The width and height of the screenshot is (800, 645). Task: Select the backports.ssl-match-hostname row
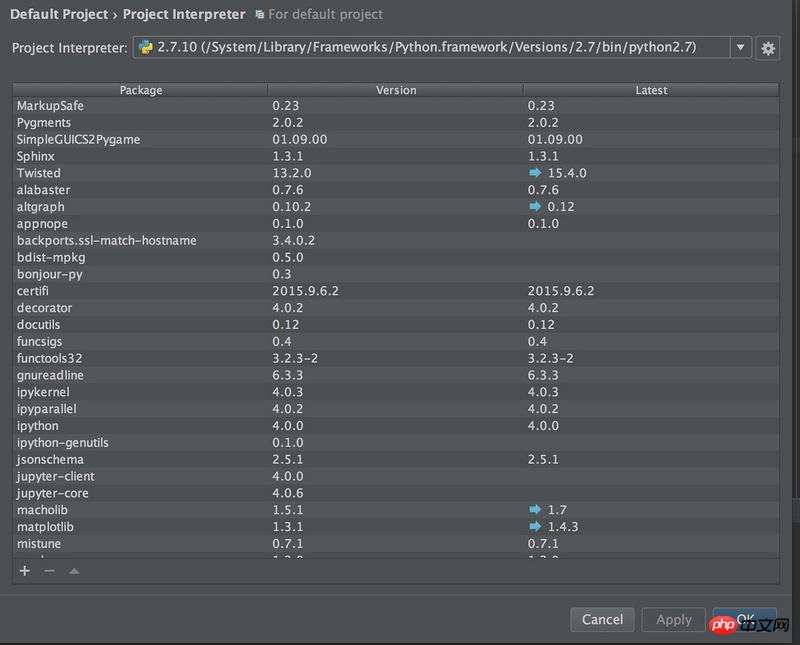pos(396,240)
